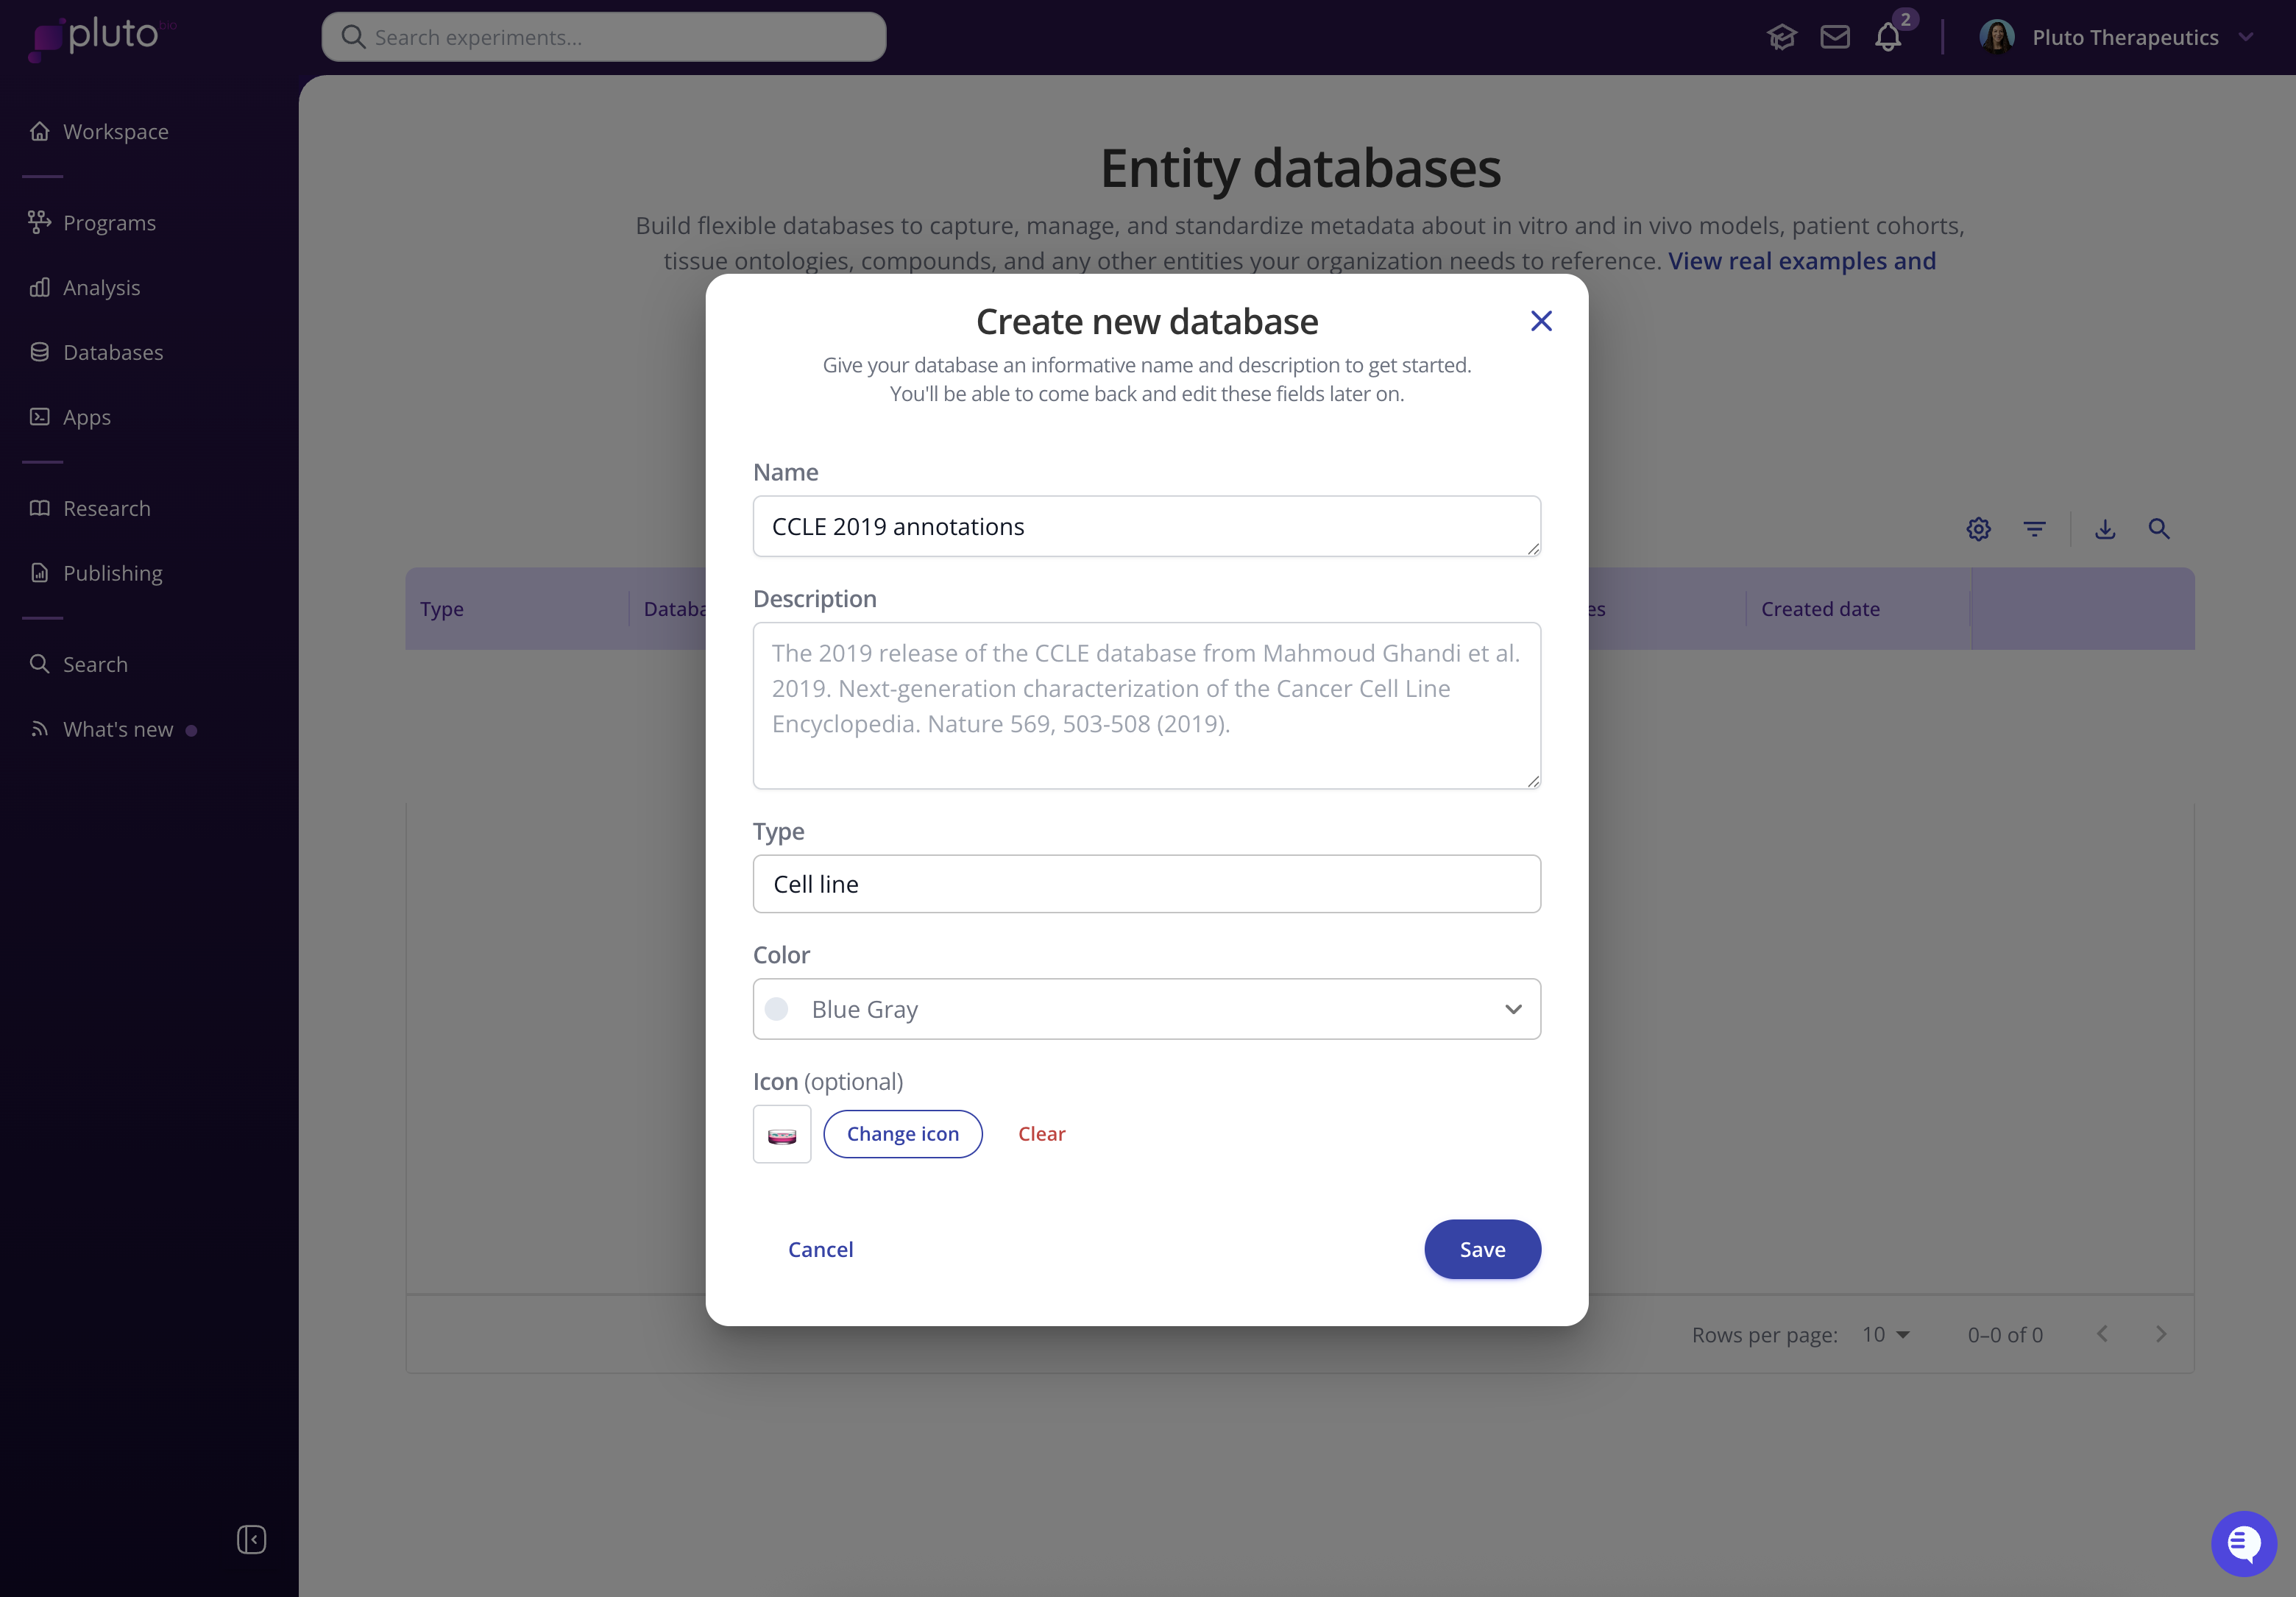The width and height of the screenshot is (2296, 1597).
Task: Focus the Type input field
Action: coord(1146,884)
